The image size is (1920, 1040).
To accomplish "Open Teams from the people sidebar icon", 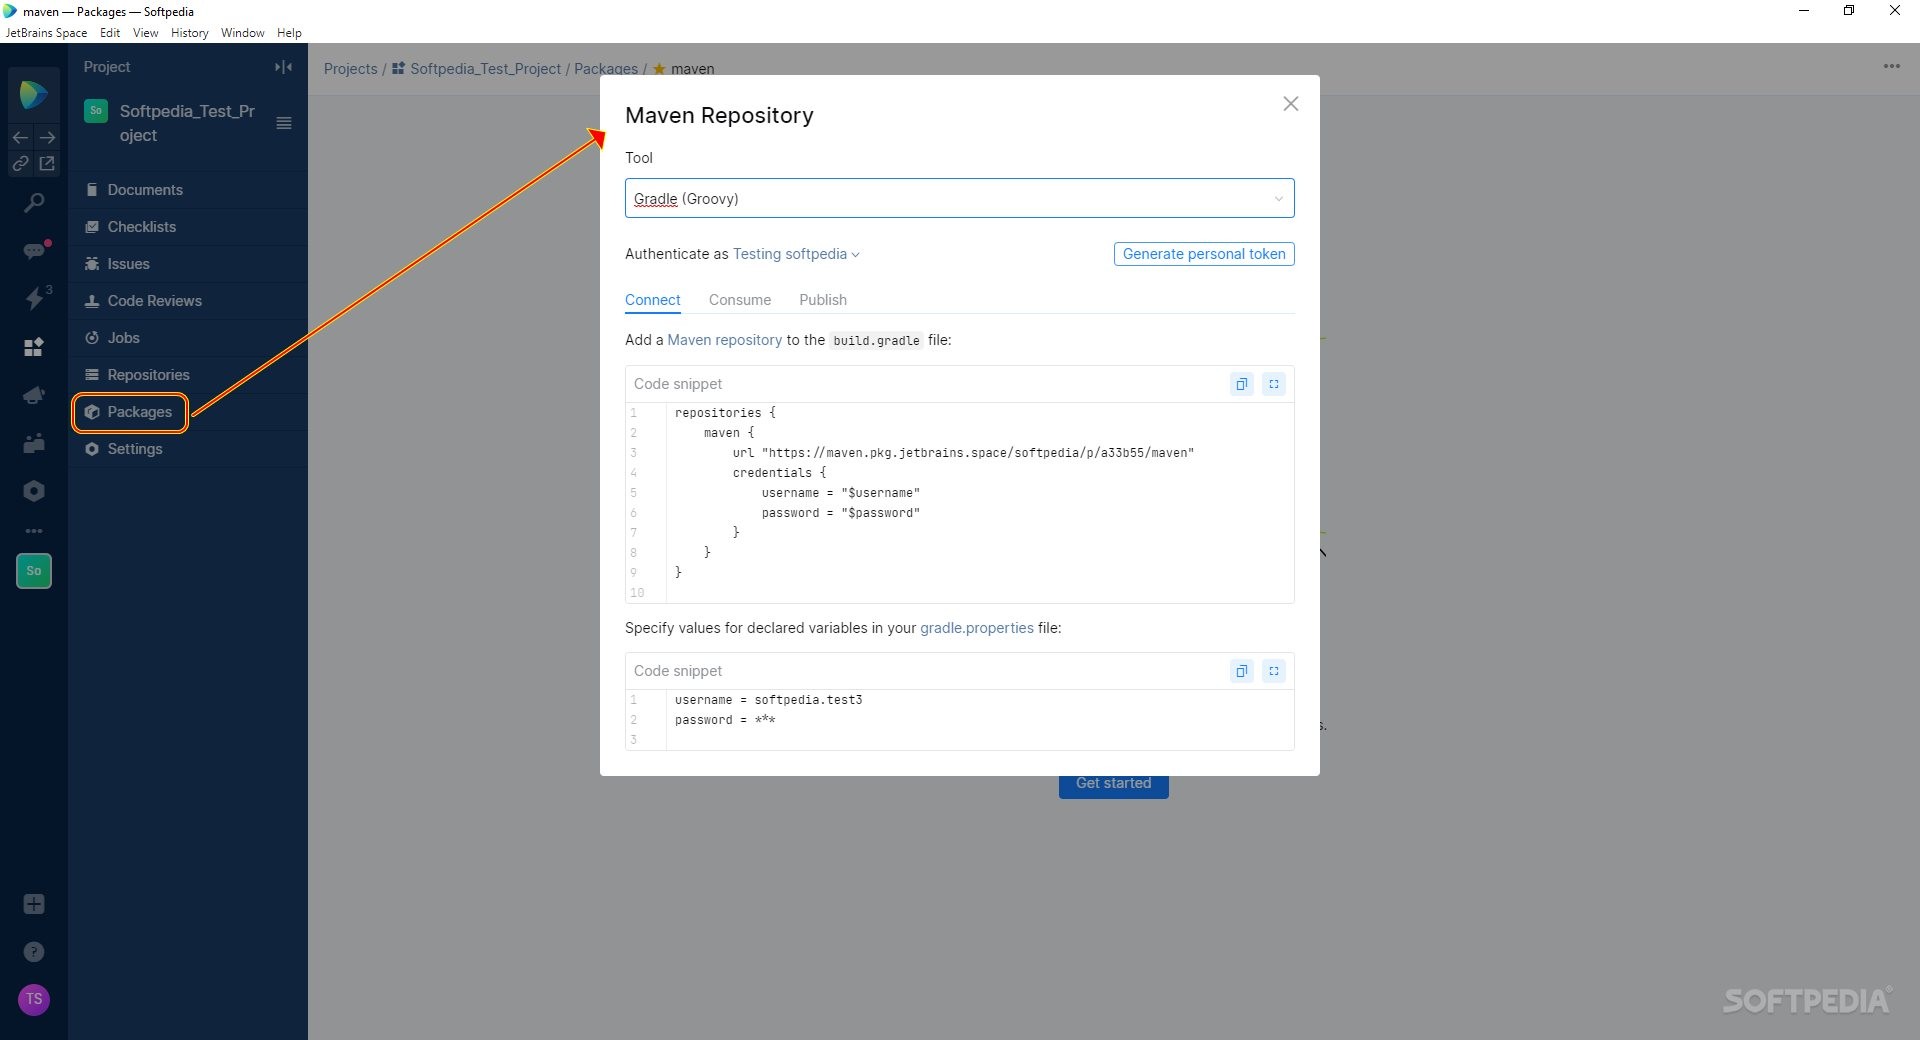I will (34, 443).
